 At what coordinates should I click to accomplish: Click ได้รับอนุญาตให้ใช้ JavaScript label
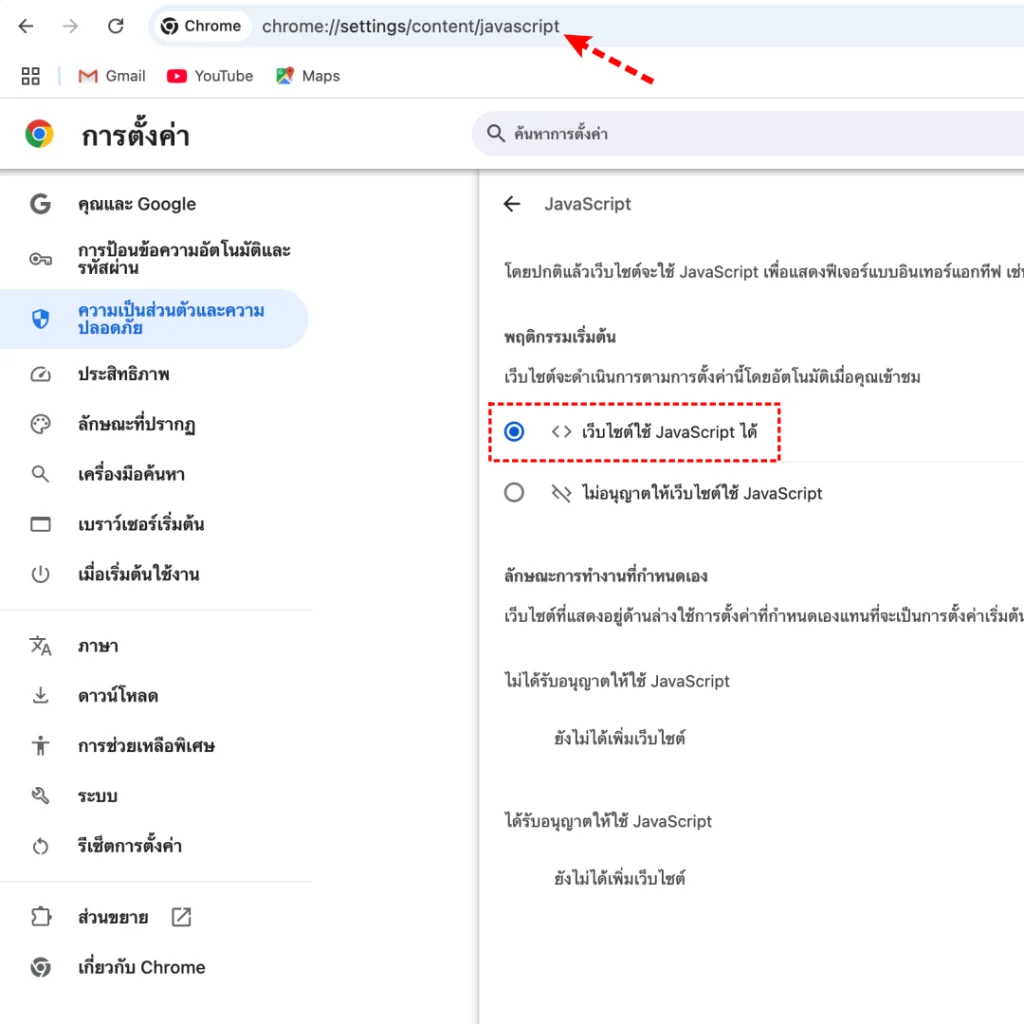(x=608, y=821)
